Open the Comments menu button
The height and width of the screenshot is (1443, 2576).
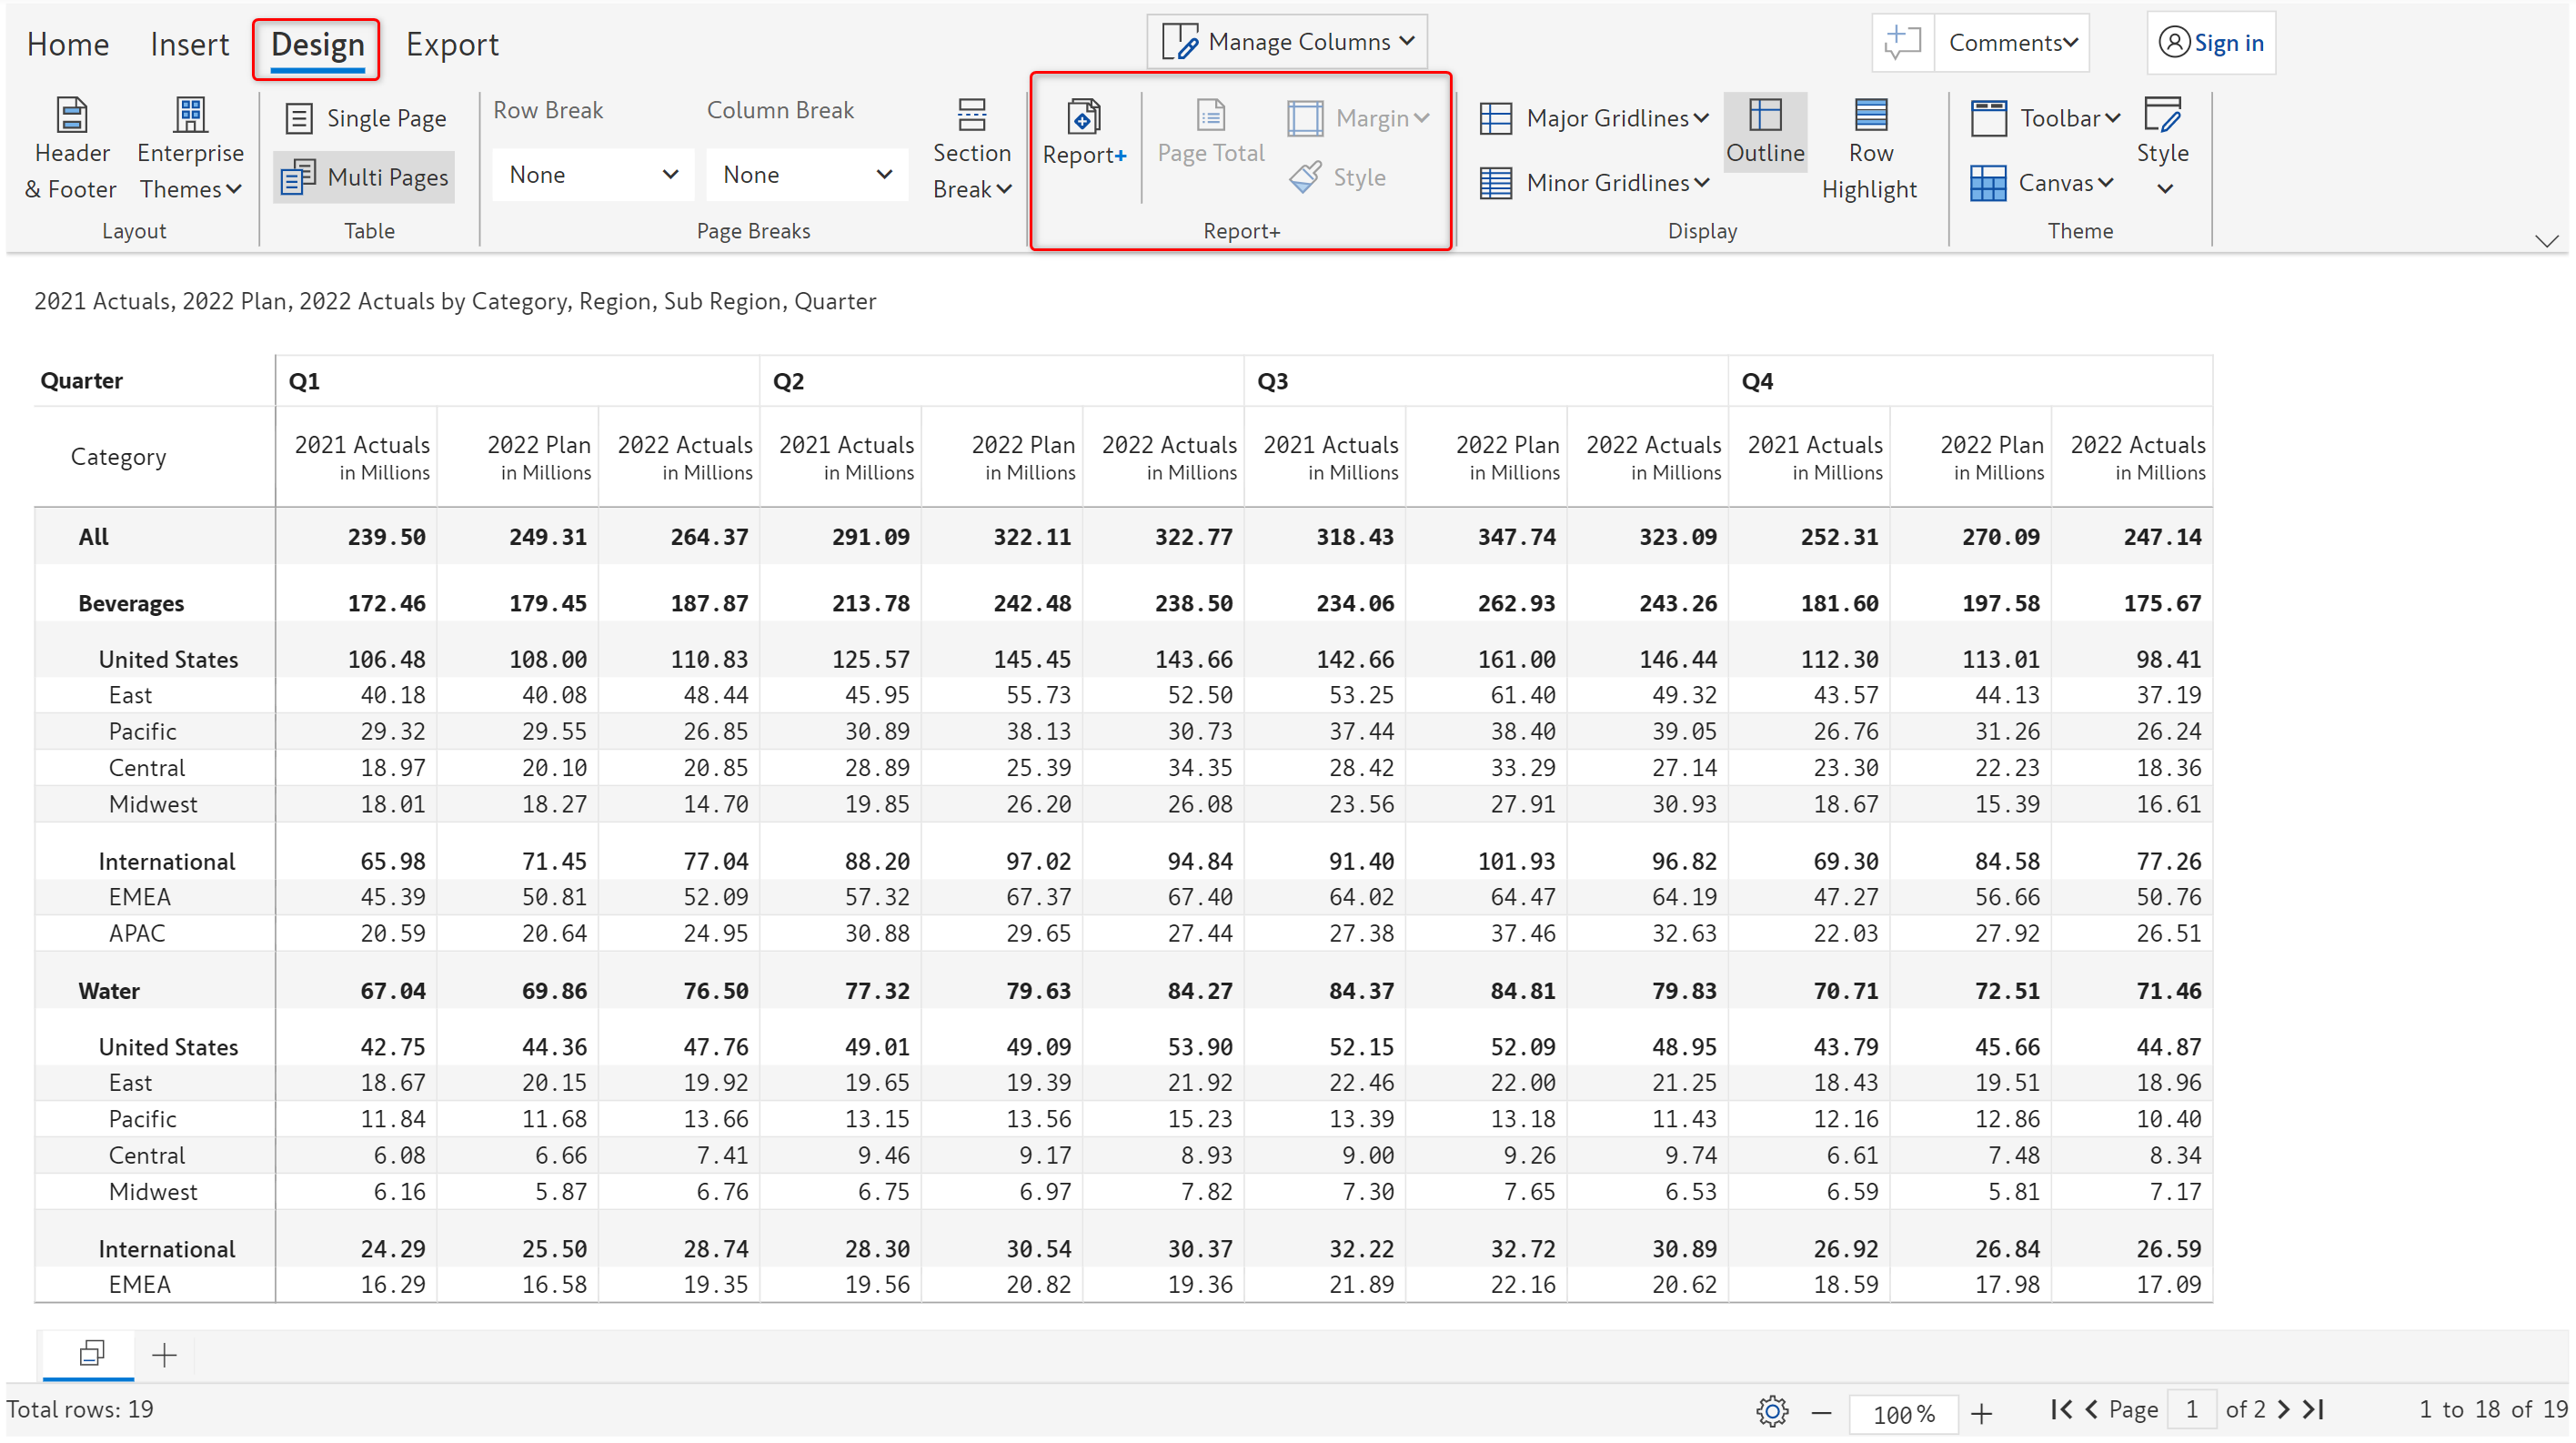point(2012,43)
